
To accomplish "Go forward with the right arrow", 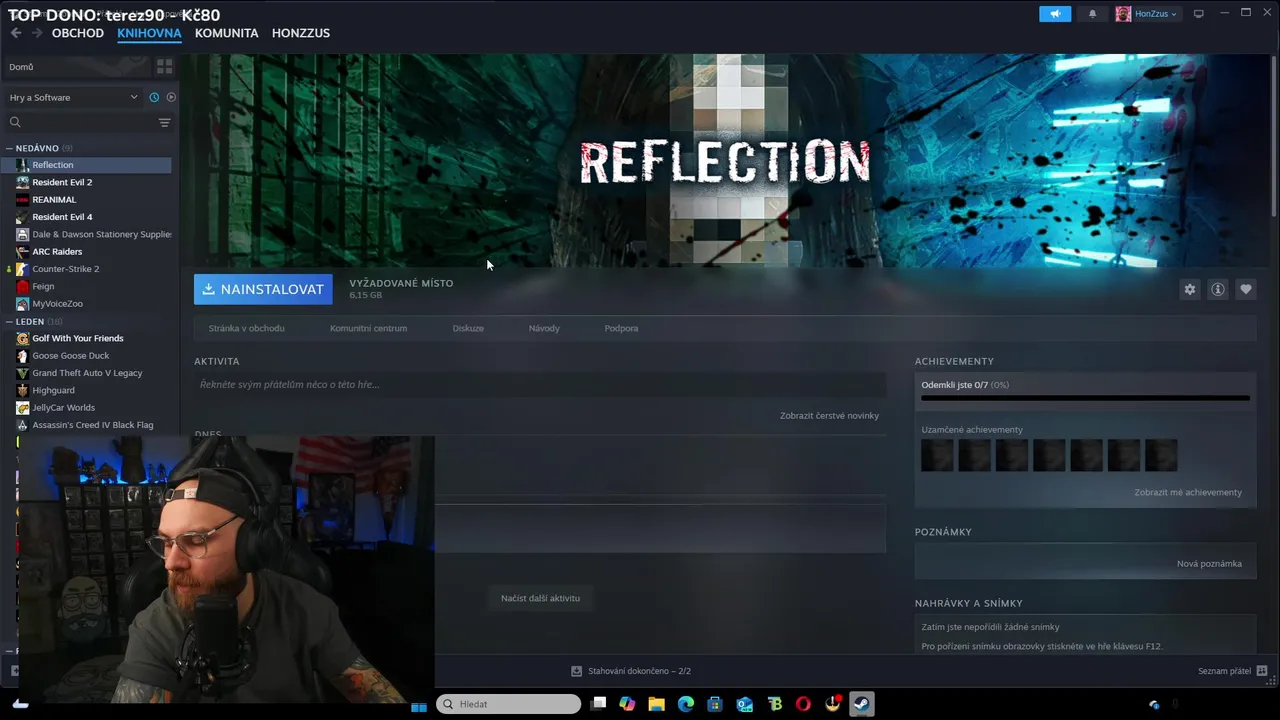I will 37,33.
